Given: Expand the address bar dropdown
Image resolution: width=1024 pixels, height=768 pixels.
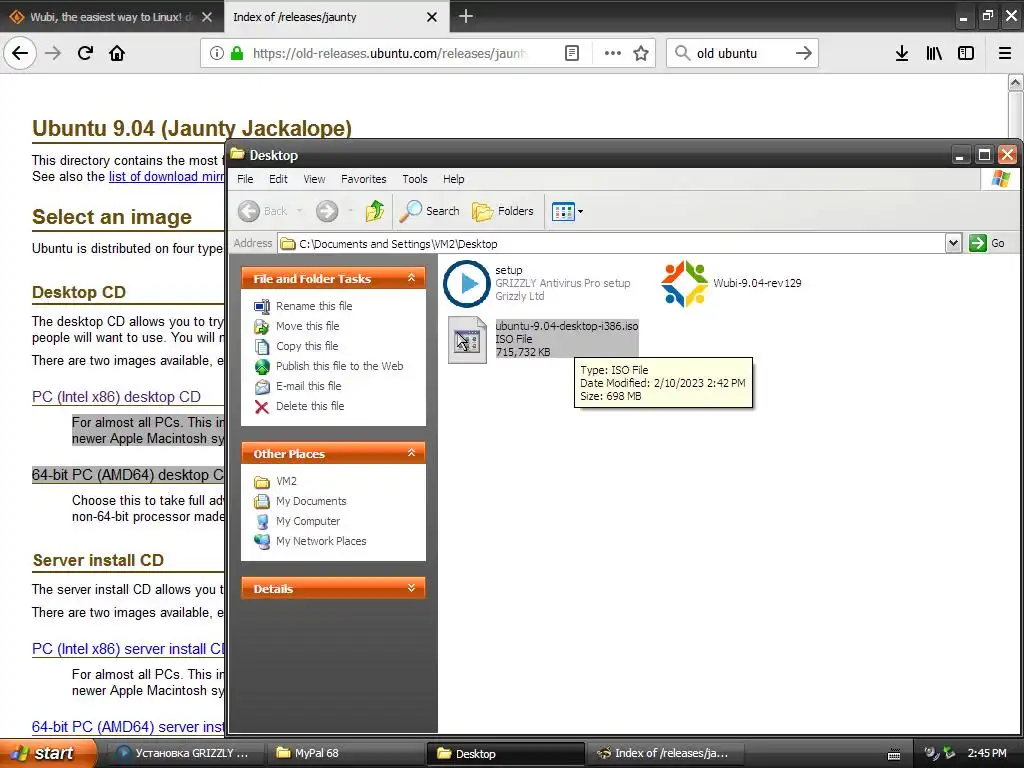Looking at the screenshot, I should coord(953,243).
